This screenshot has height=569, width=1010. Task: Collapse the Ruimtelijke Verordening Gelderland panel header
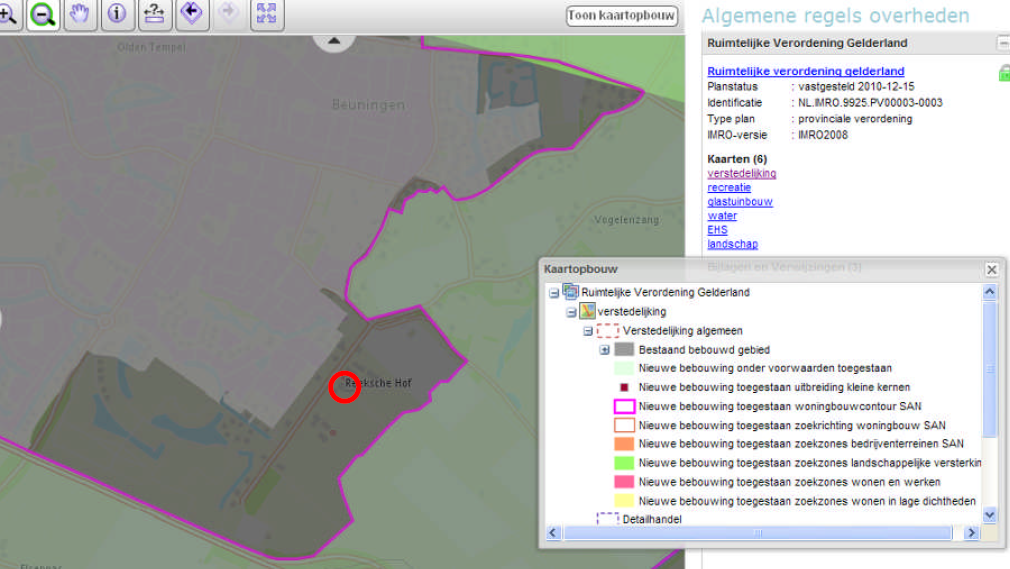(x=1003, y=43)
